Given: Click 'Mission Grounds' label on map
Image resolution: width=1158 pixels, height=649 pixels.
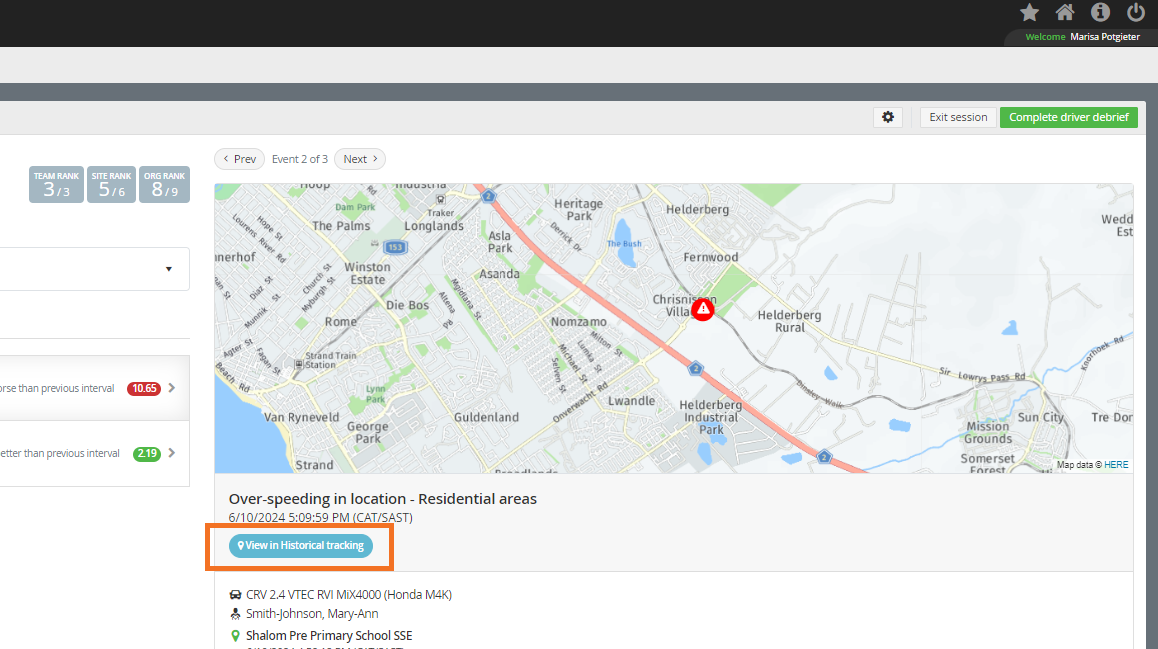Looking at the screenshot, I should pyautogui.click(x=987, y=433).
